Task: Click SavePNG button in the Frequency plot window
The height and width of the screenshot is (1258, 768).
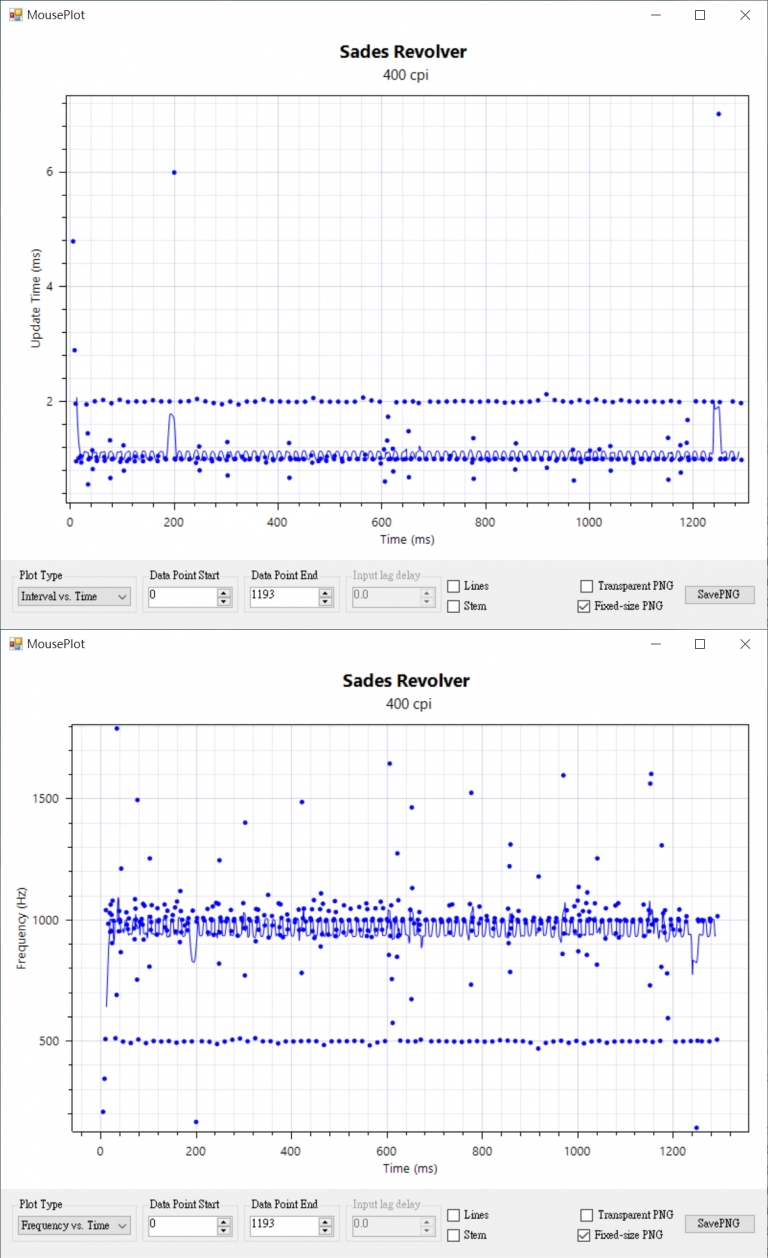Action: click(x=719, y=1223)
